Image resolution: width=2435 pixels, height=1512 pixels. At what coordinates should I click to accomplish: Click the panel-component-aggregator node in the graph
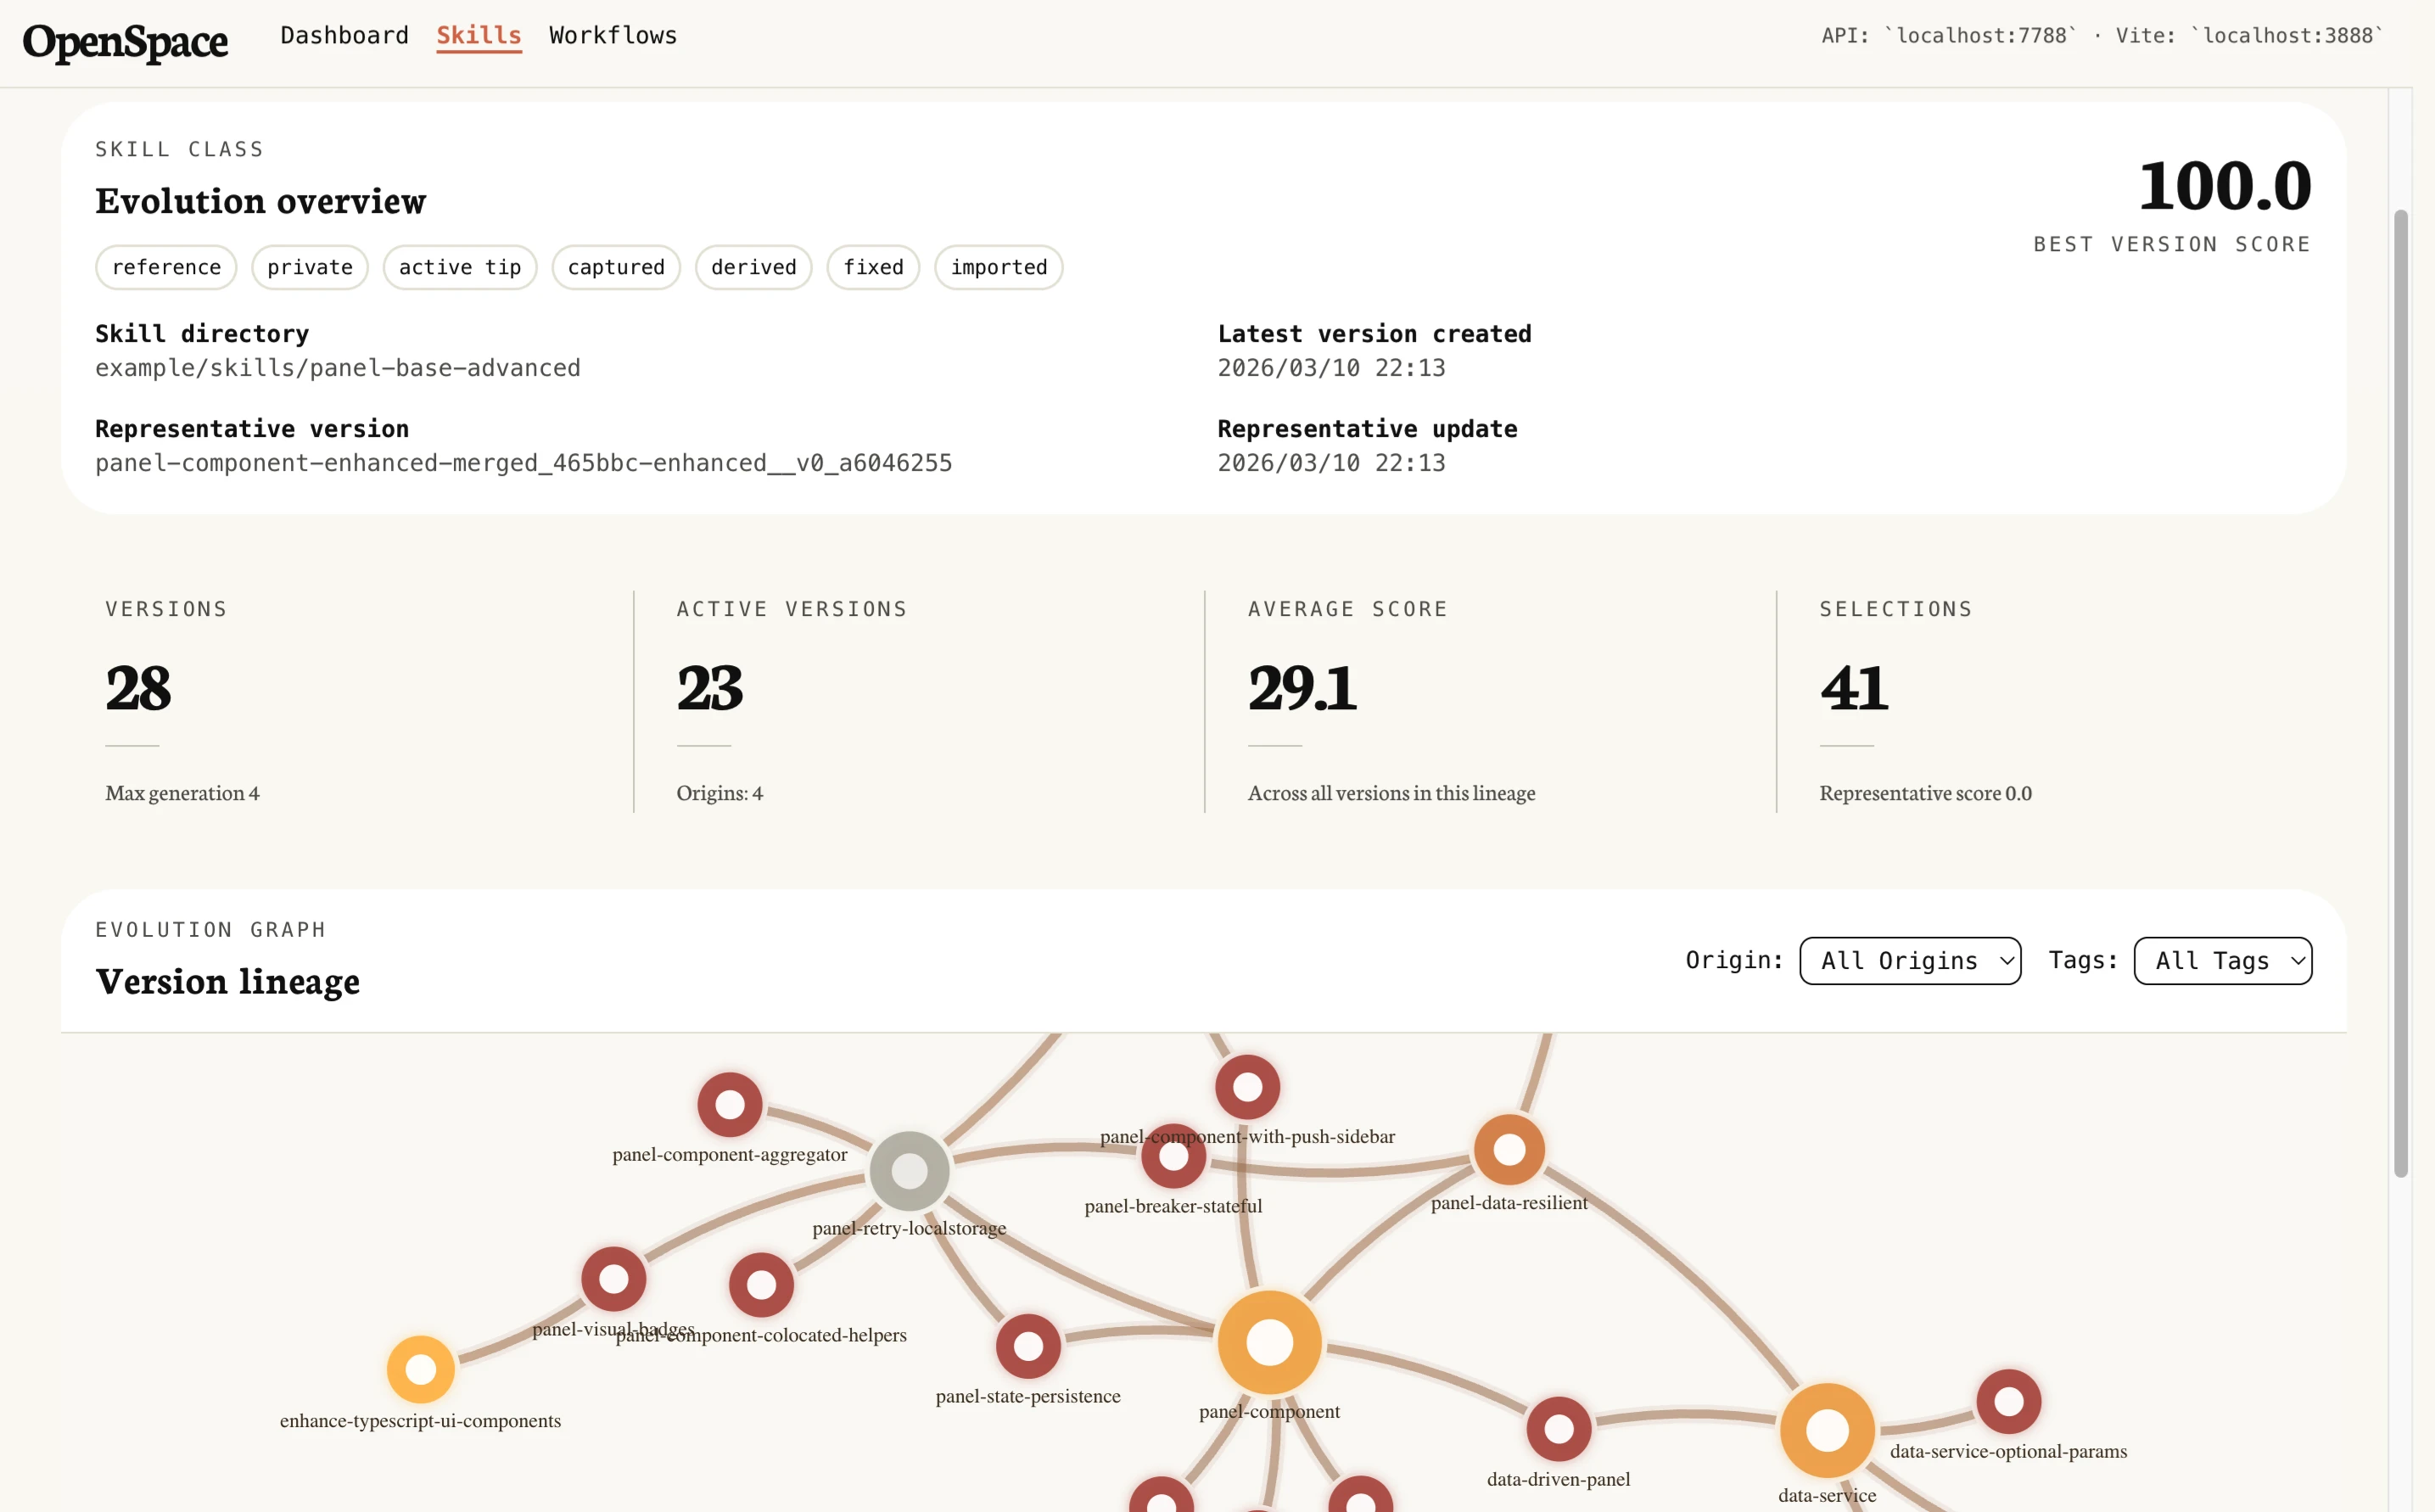[730, 1104]
